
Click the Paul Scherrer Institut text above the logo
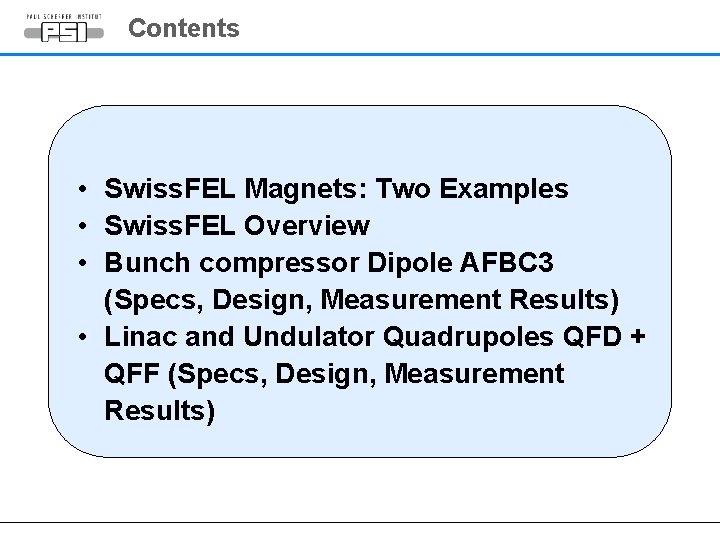pos(62,17)
